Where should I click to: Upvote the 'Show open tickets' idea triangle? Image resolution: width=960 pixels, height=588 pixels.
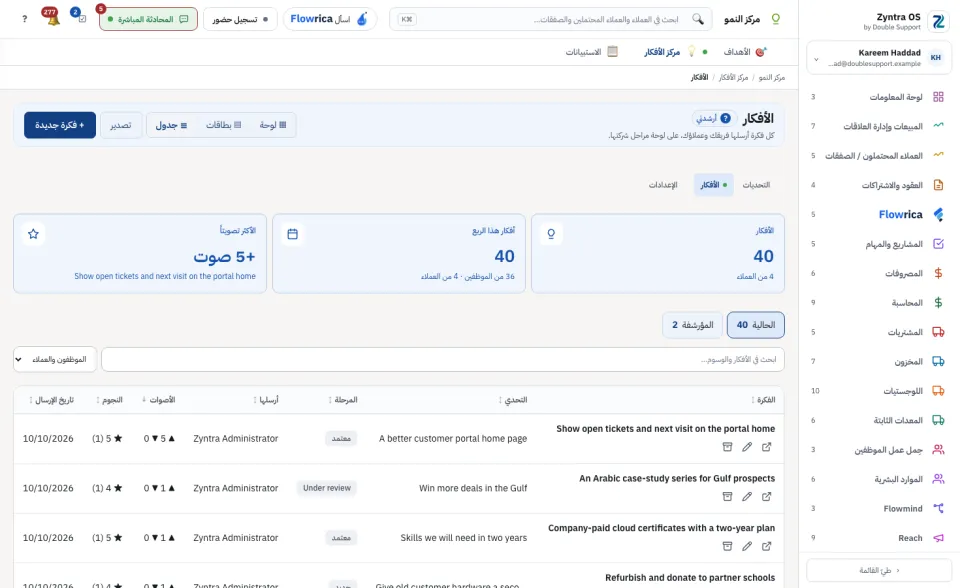171,439
